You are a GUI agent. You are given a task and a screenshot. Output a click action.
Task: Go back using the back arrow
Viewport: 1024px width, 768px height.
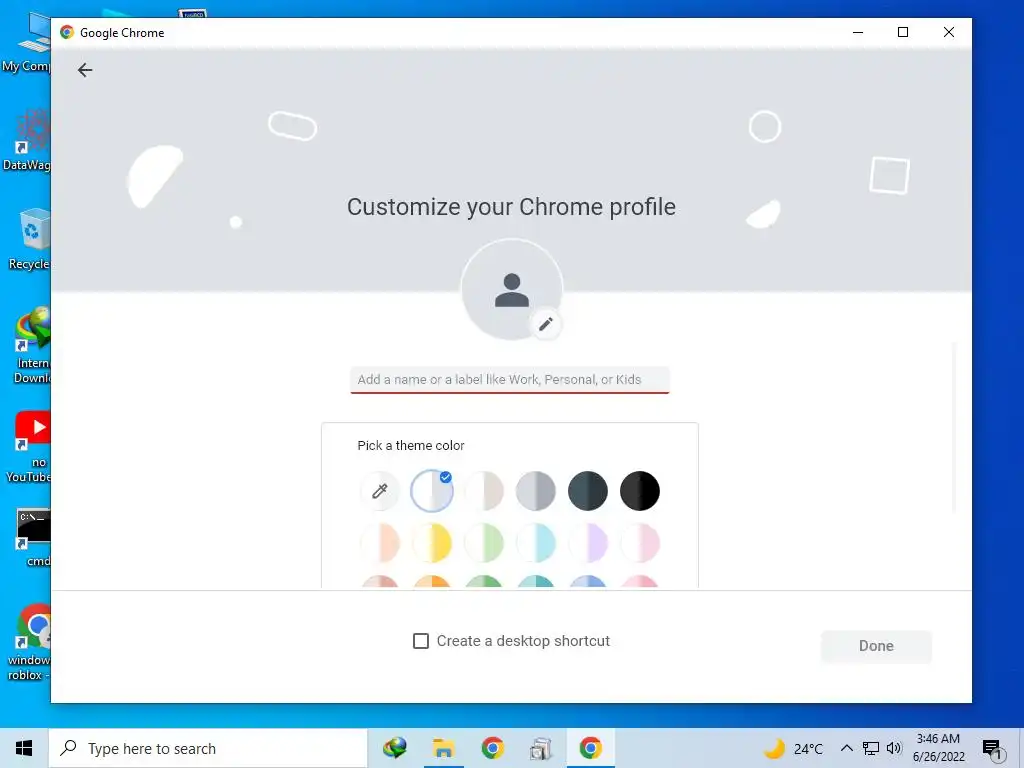point(85,70)
